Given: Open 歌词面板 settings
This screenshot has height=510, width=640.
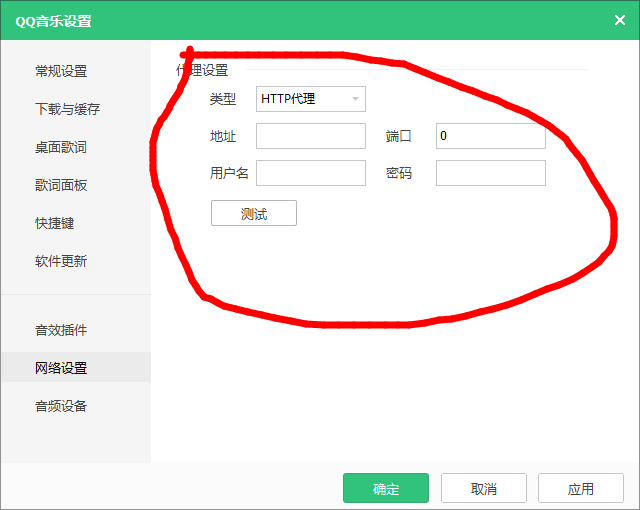Looking at the screenshot, I should [x=61, y=185].
